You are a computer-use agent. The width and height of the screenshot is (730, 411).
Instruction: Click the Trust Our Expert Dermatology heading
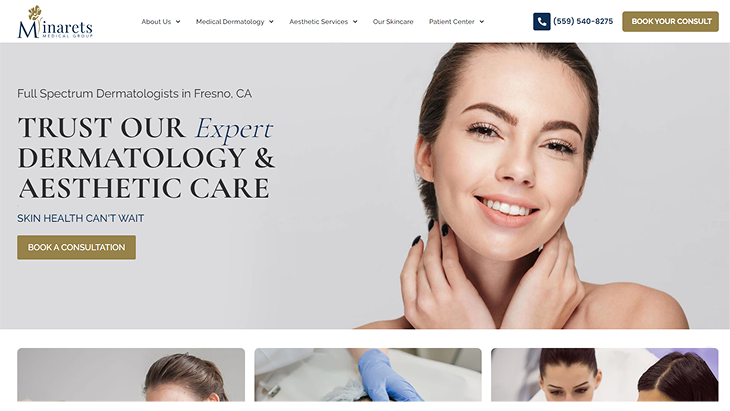pos(146,158)
